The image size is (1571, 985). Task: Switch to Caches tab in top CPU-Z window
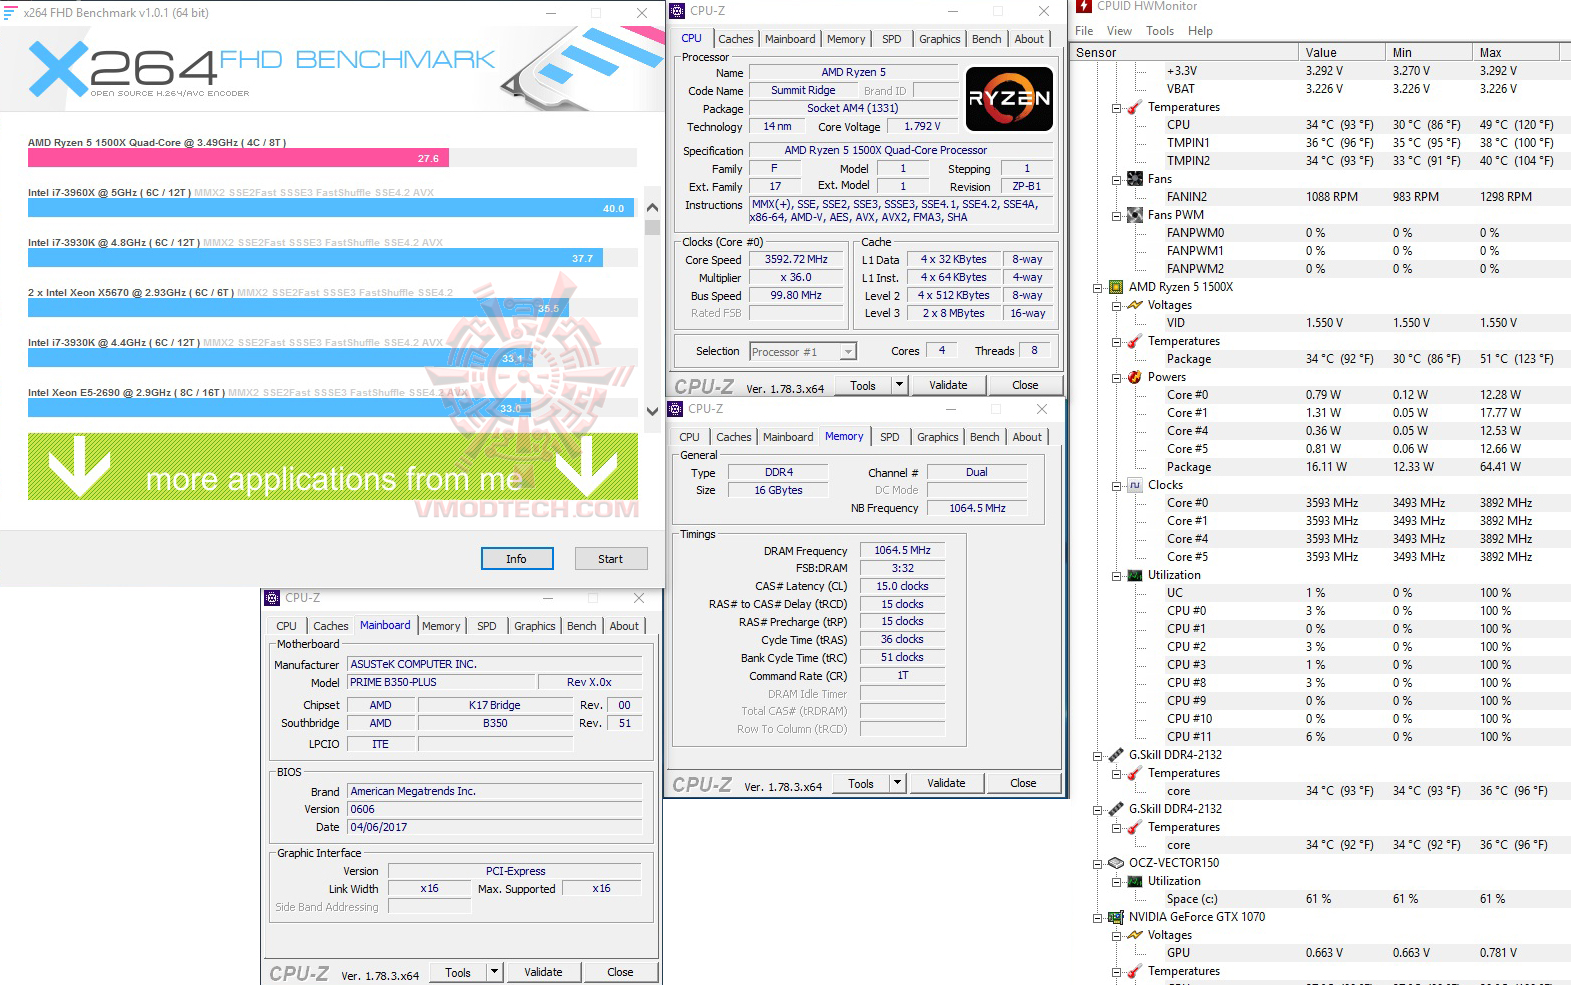pos(736,39)
